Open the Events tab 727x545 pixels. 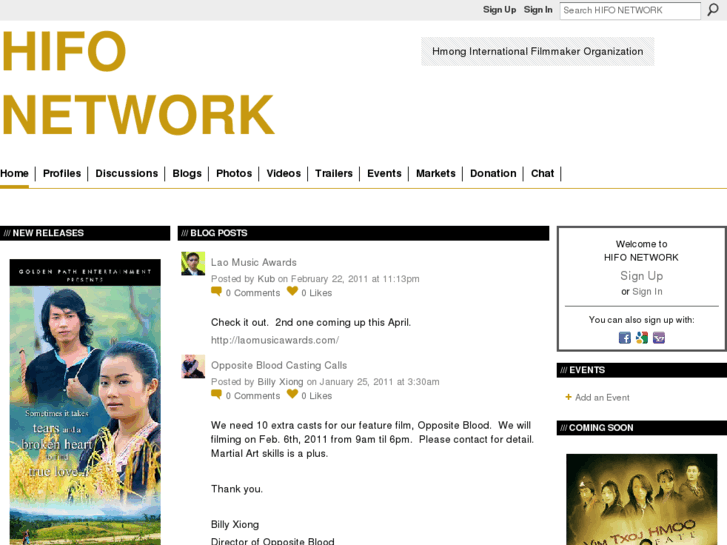coord(384,173)
